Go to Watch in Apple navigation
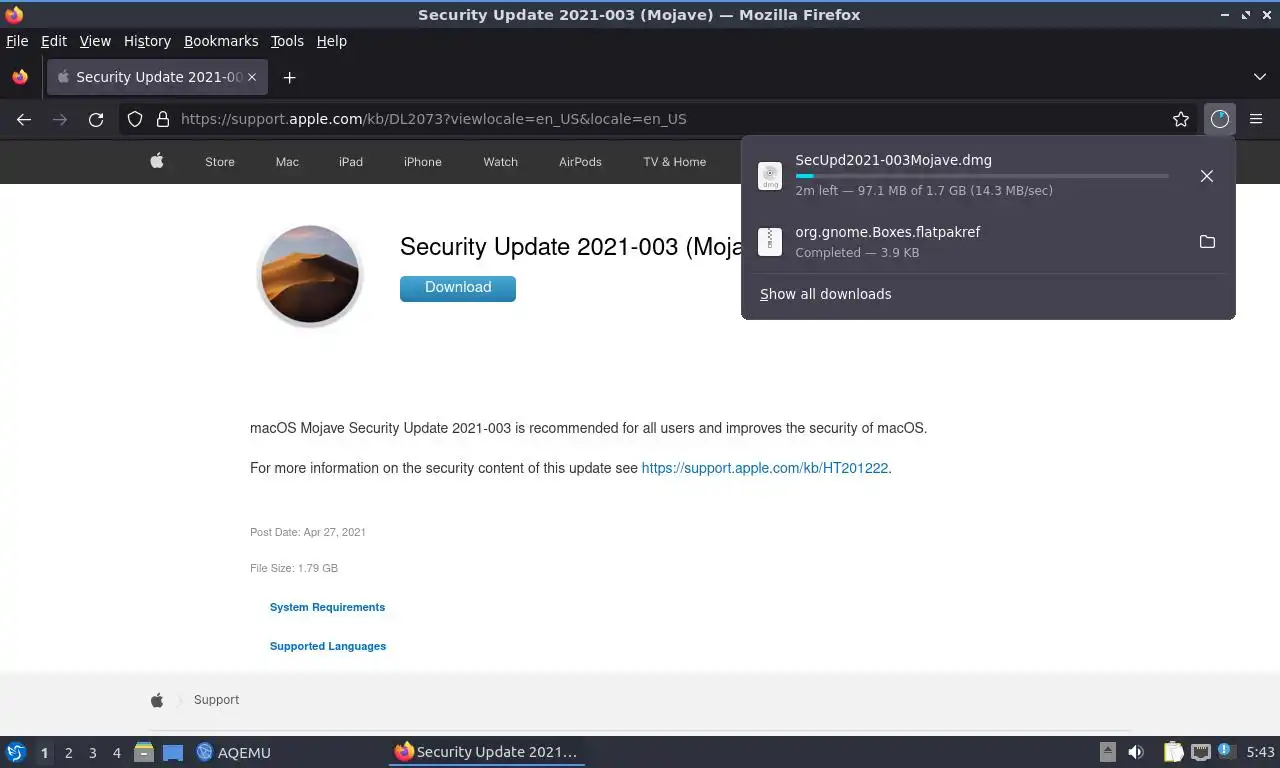The image size is (1280, 768). click(x=501, y=162)
